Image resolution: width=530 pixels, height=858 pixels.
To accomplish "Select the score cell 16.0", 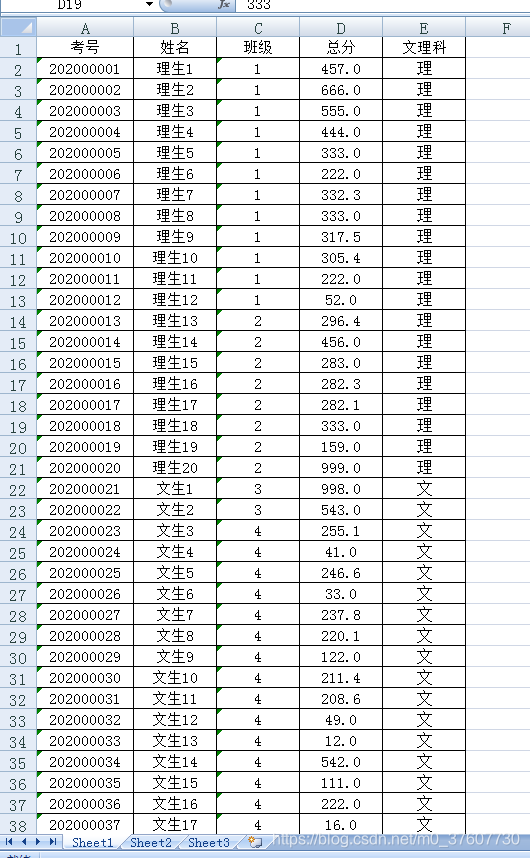I will click(341, 825).
